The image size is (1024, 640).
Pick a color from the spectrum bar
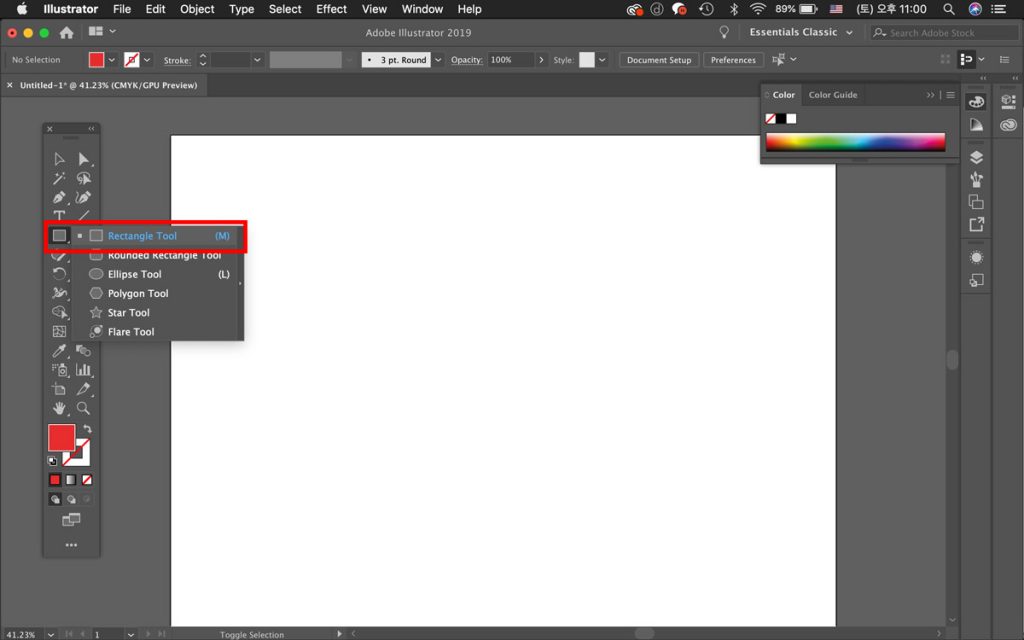point(856,142)
